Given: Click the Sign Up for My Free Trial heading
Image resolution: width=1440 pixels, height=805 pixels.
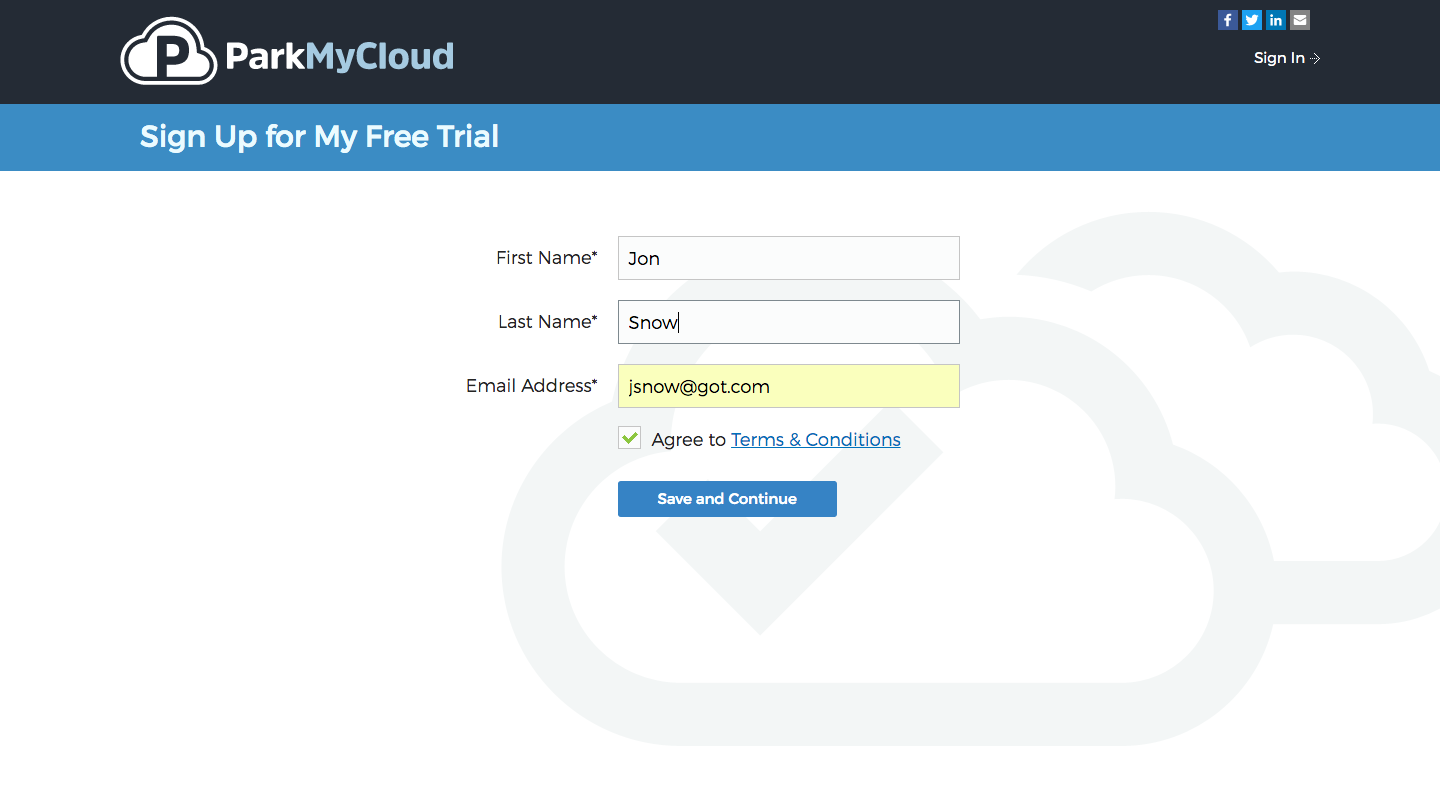Looking at the screenshot, I should 319,137.
